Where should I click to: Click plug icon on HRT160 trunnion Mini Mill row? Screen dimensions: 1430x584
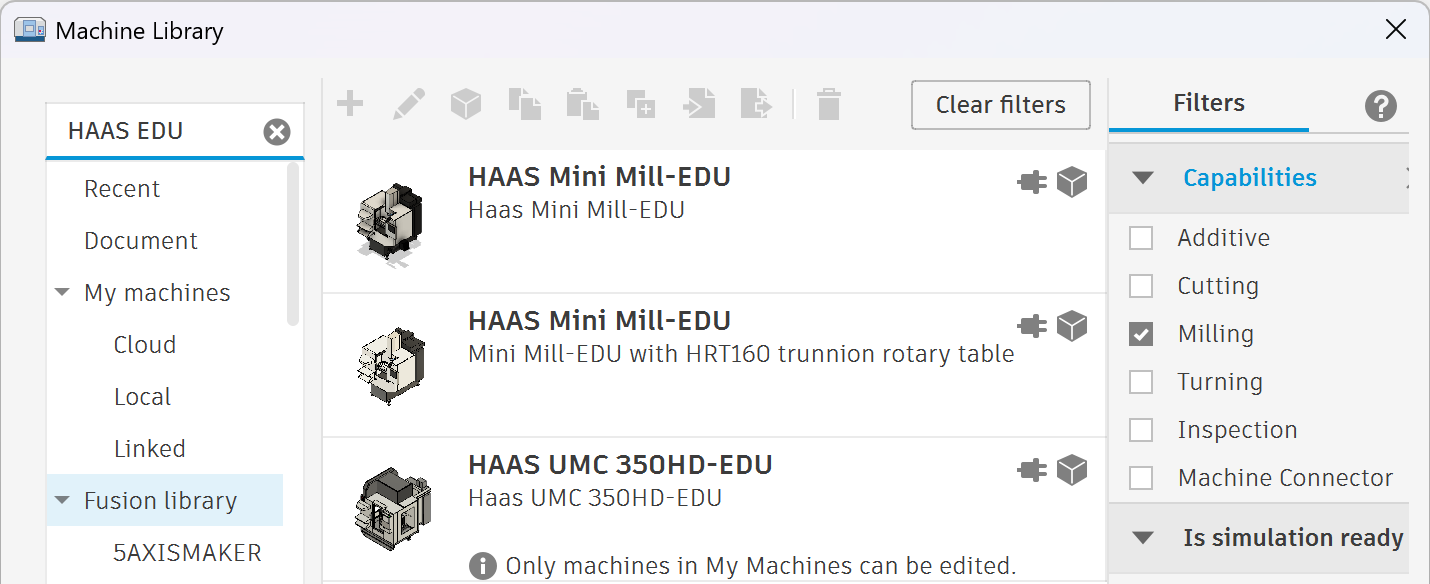coord(1032,326)
